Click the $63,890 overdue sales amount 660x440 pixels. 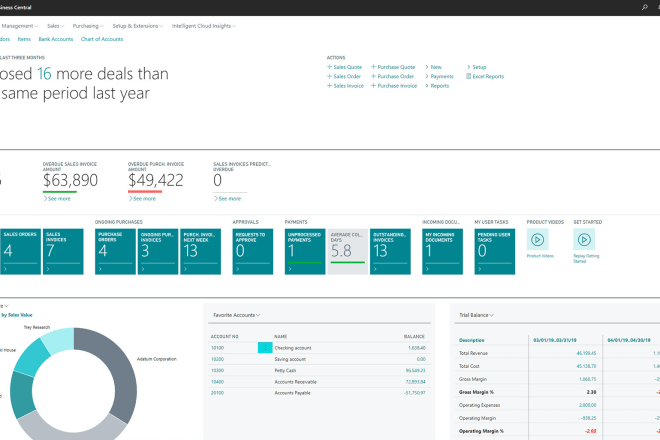coord(70,181)
